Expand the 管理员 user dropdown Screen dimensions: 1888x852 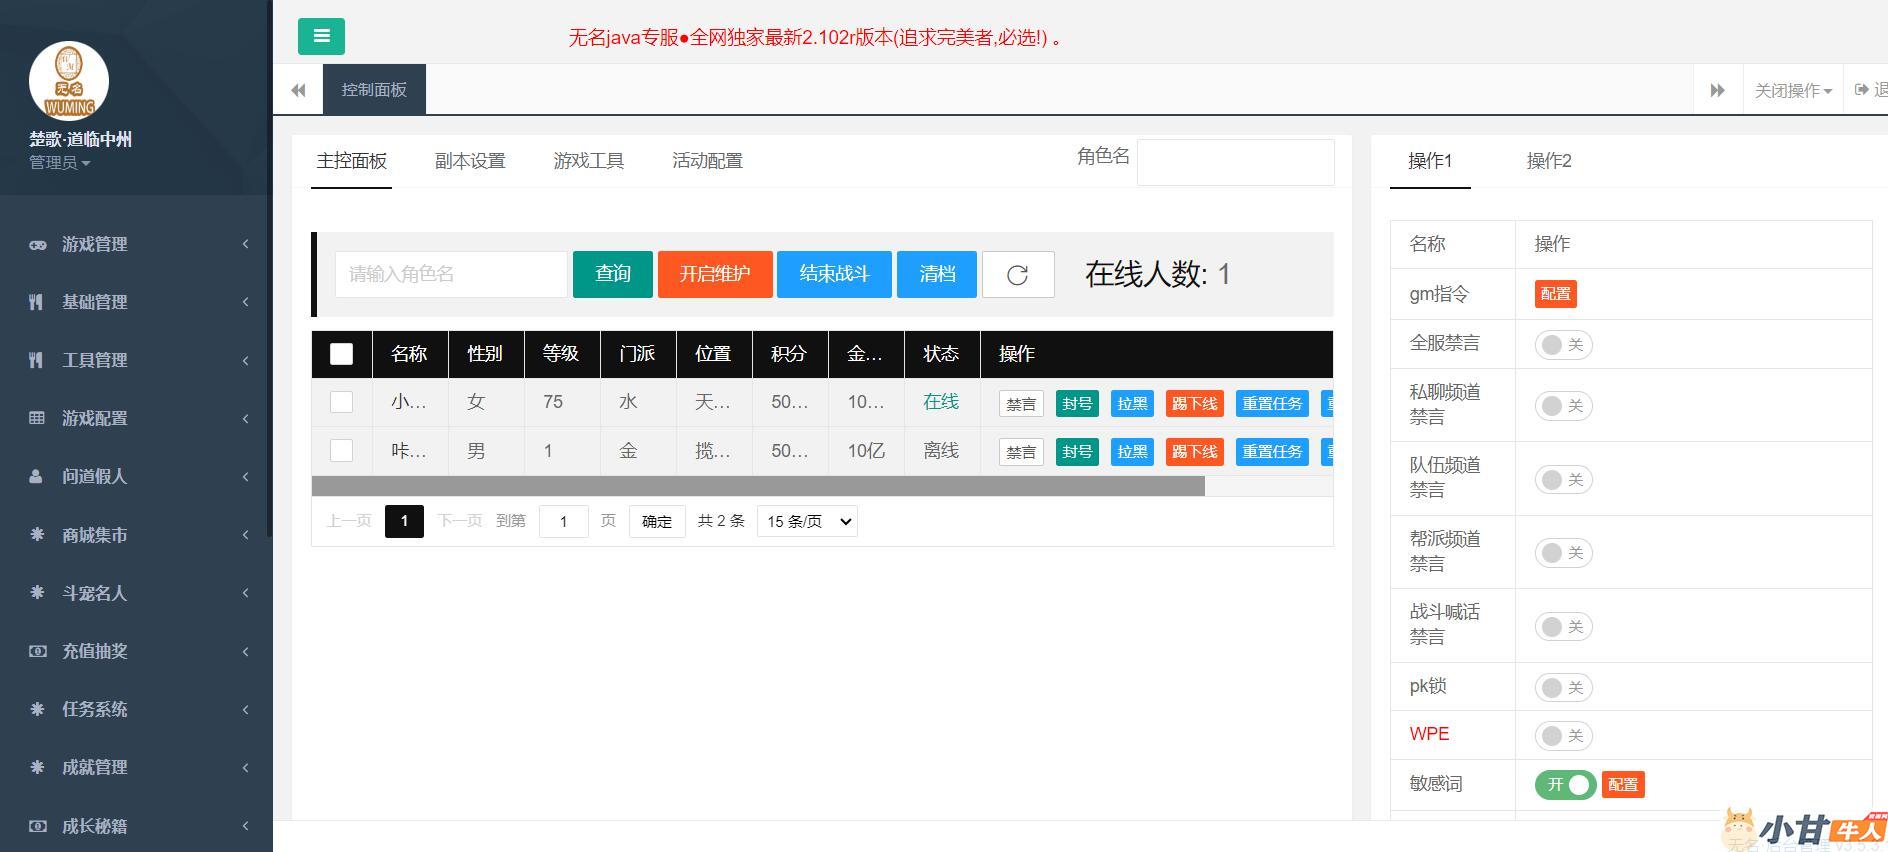pos(59,163)
